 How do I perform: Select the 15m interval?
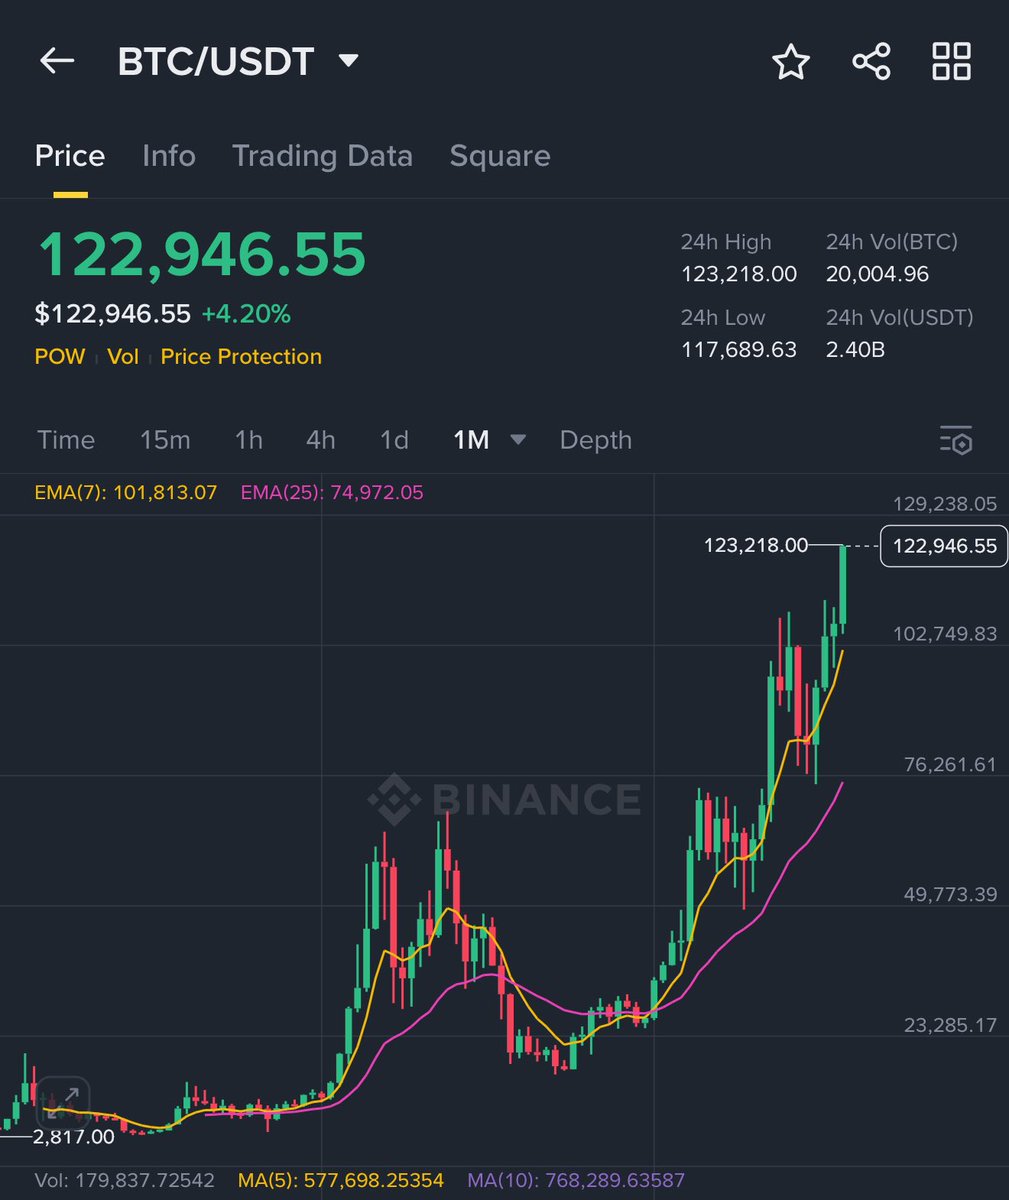click(165, 440)
